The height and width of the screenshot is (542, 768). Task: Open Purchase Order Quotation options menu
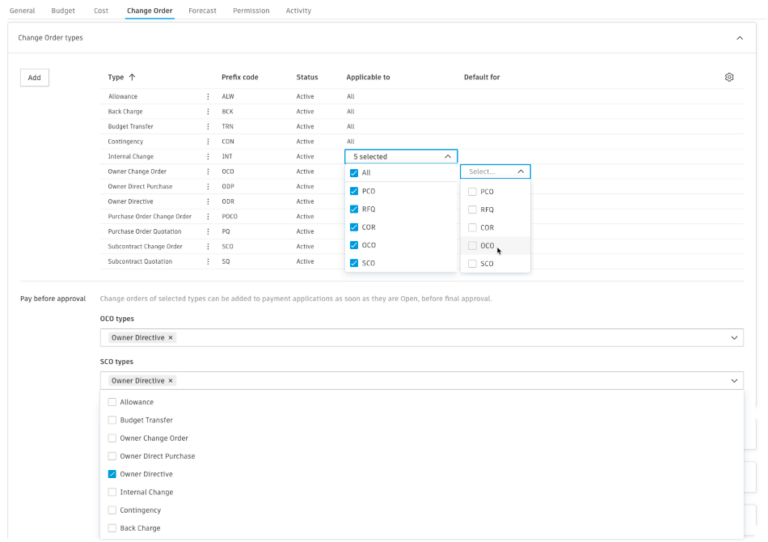(208, 232)
